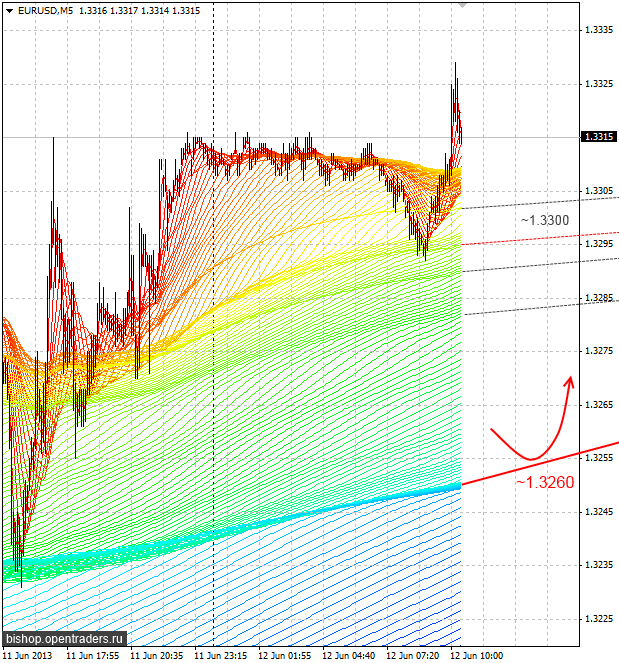
Task: Click the OHLC values 1.3316 1.3317 1.3314 1.3315
Action: tap(140, 11)
